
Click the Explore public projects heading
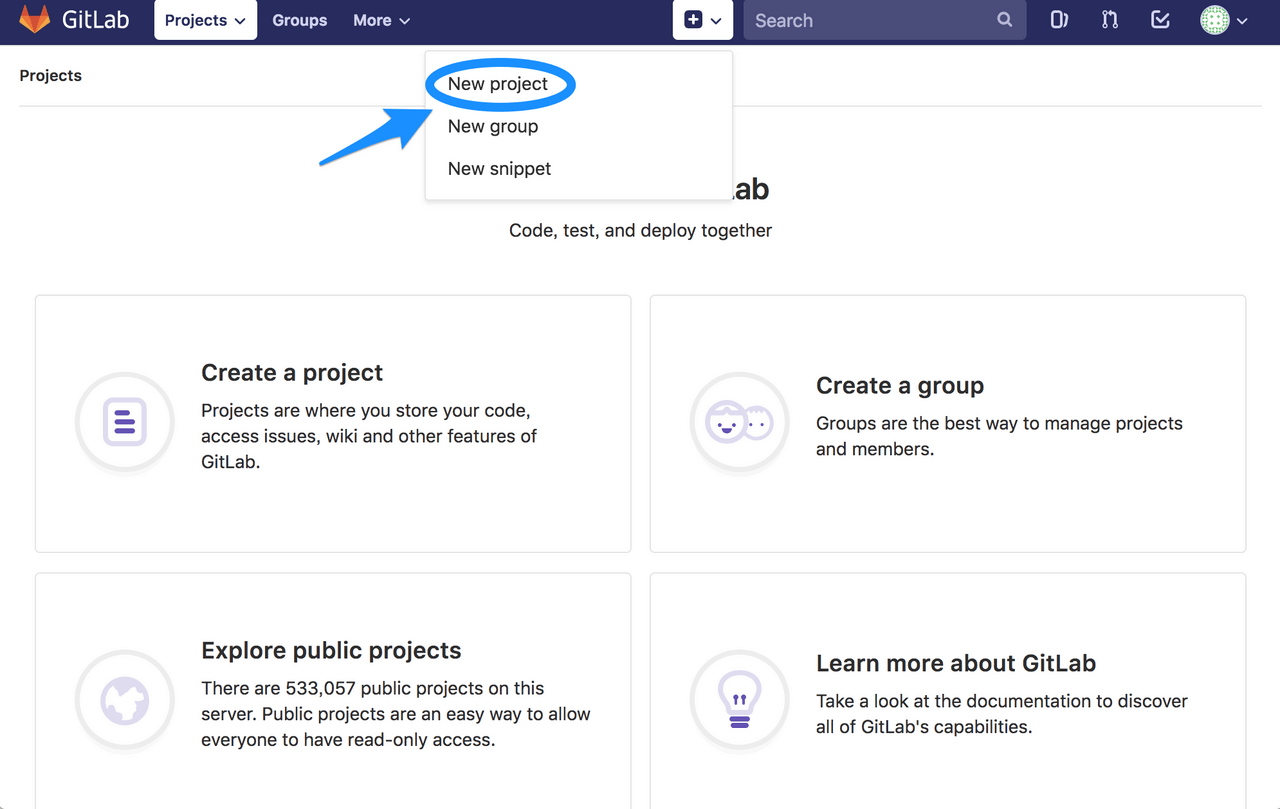tap(331, 651)
